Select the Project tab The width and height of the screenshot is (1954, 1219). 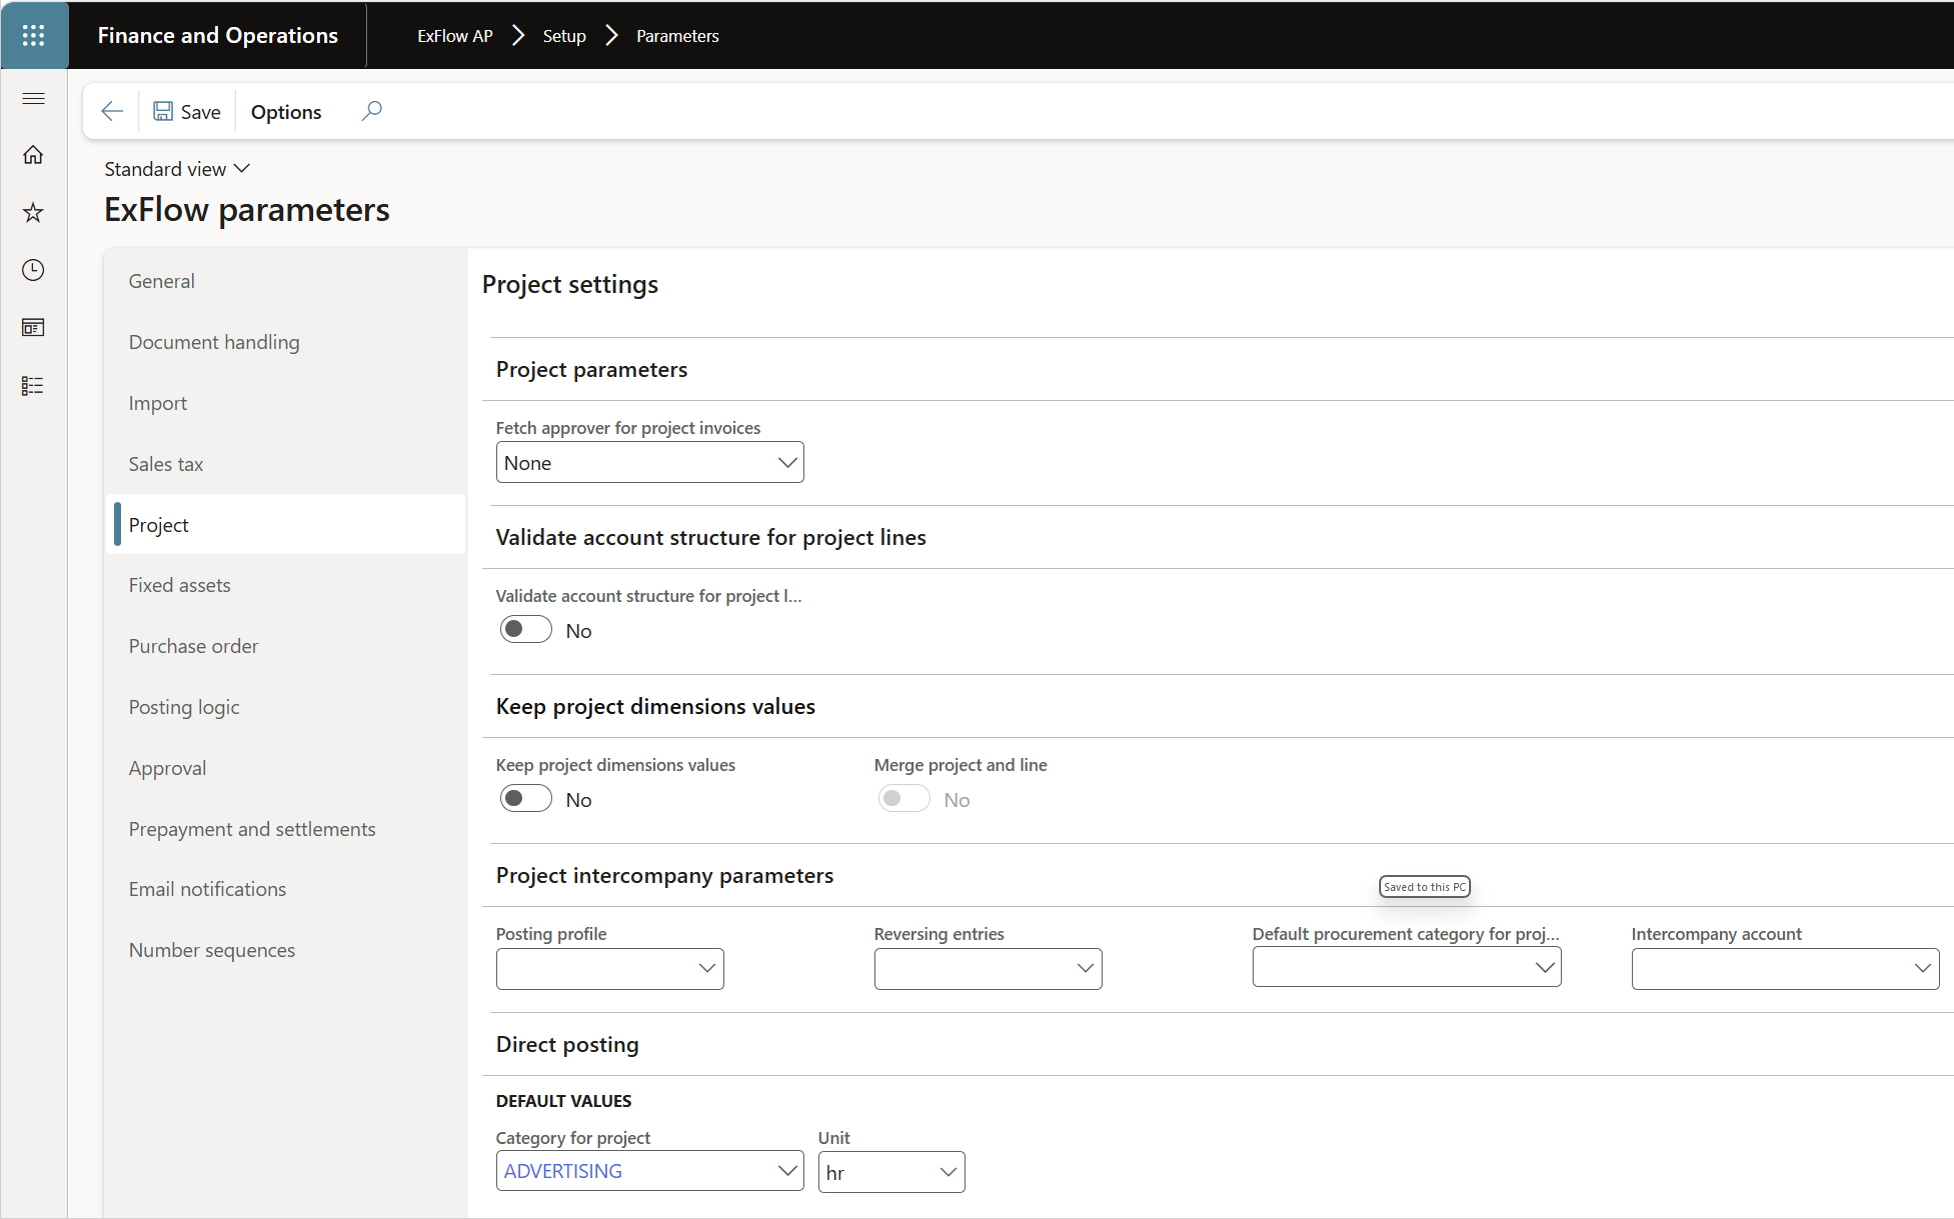coord(285,525)
